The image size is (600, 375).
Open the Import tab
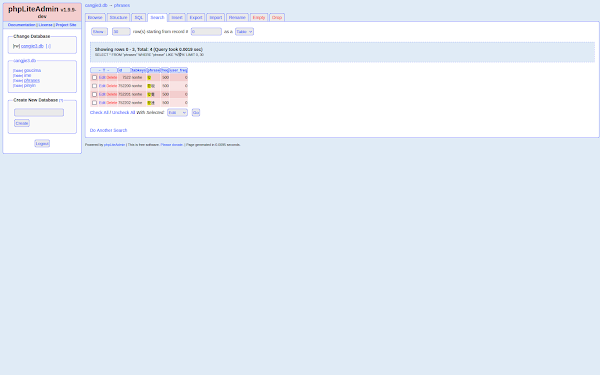215,18
